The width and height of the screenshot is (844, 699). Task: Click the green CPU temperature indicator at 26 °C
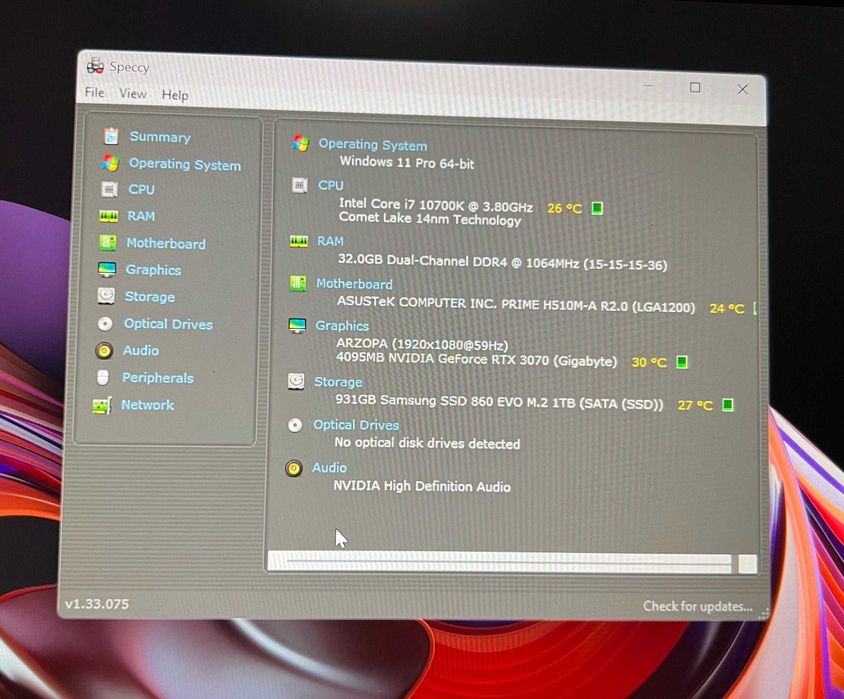point(597,208)
